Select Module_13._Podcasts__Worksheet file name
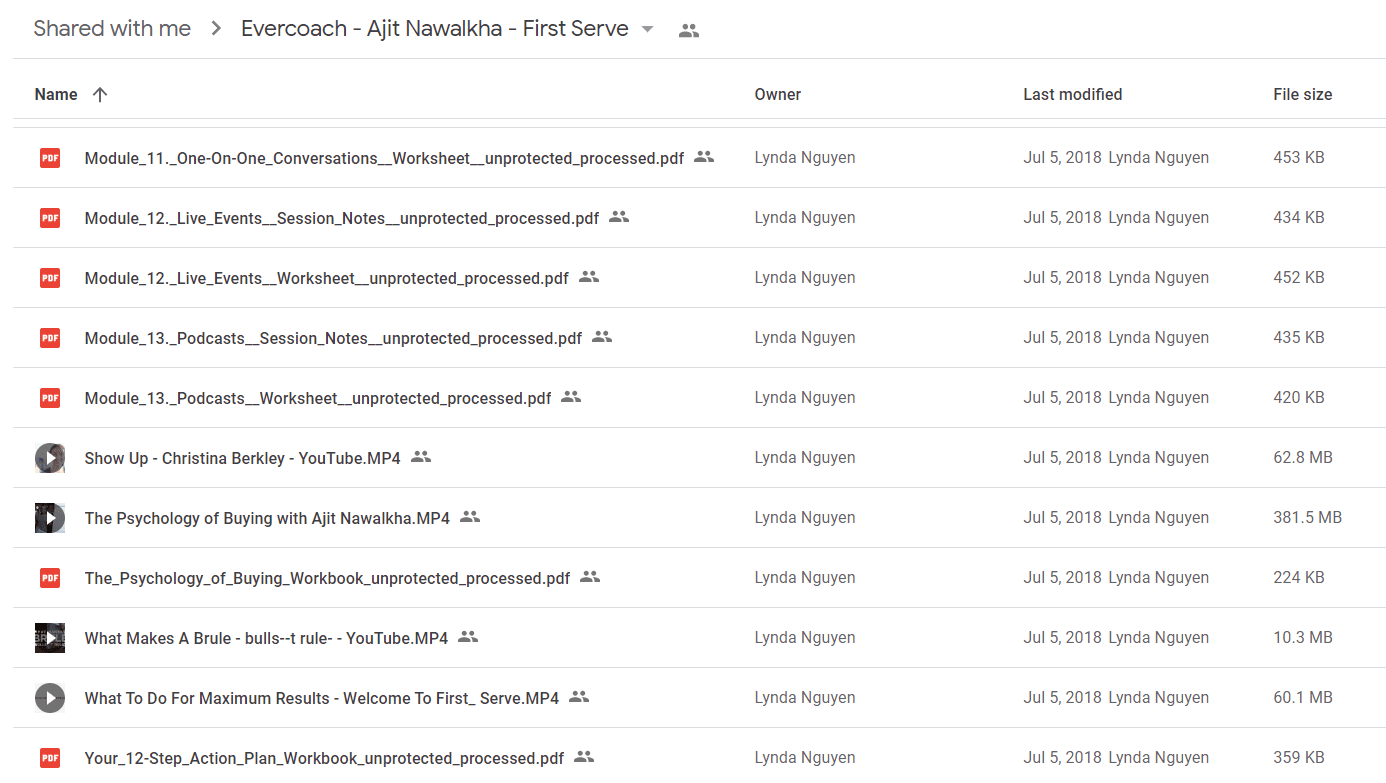 click(318, 398)
